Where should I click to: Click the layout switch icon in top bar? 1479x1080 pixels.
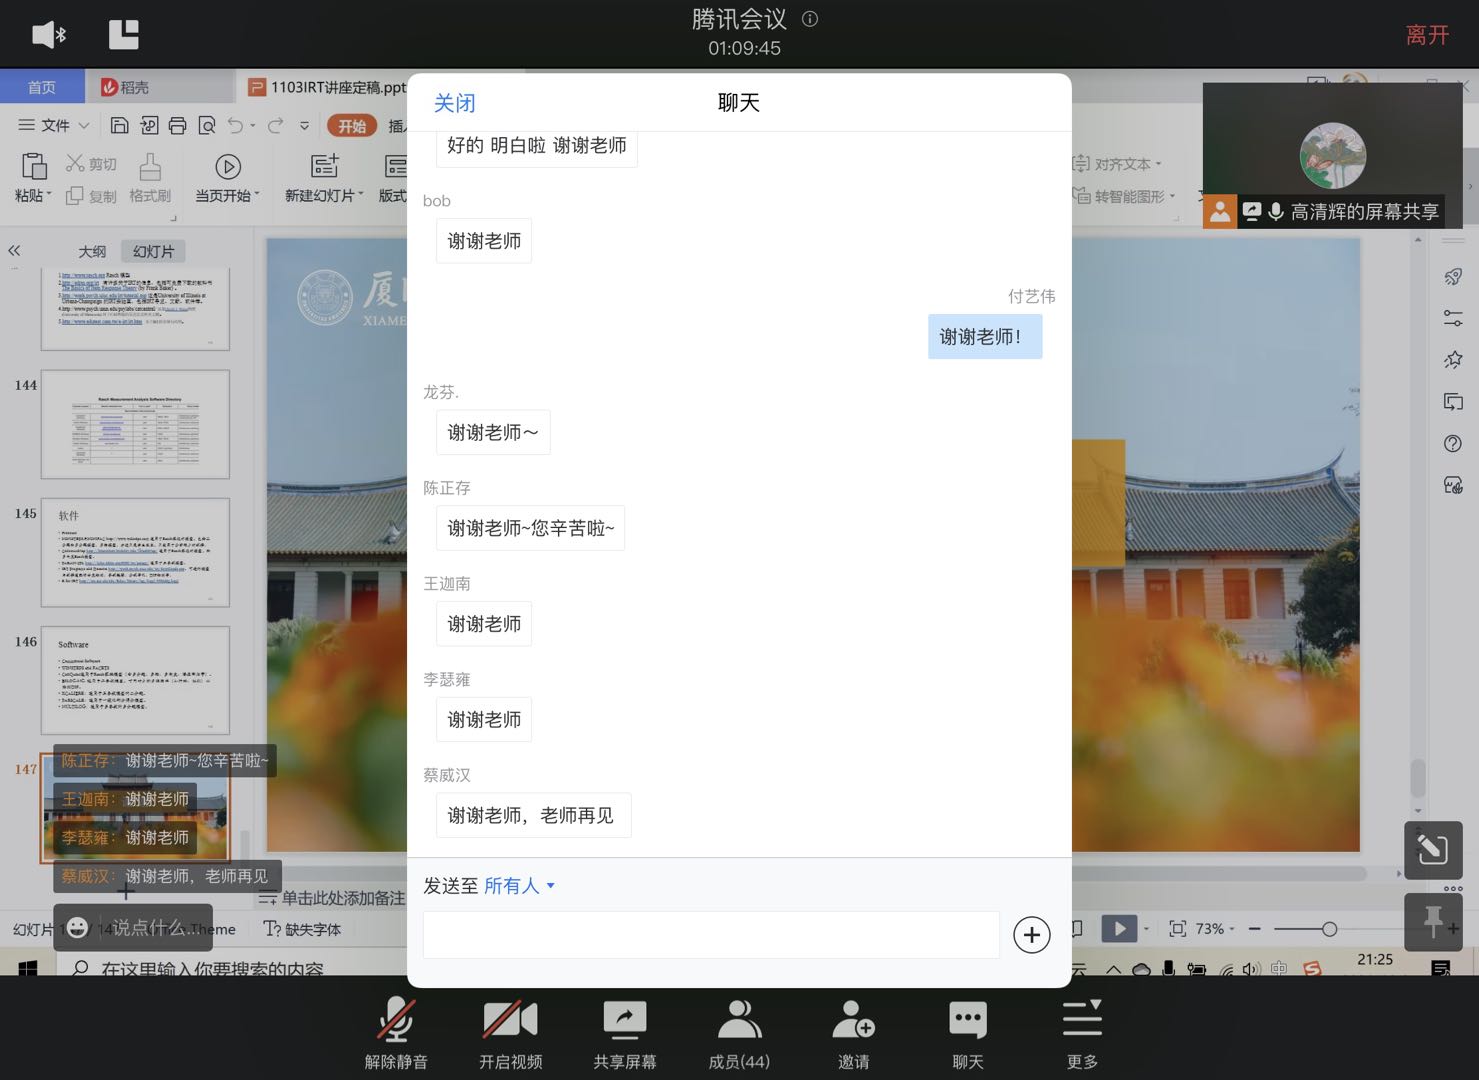tap(124, 35)
